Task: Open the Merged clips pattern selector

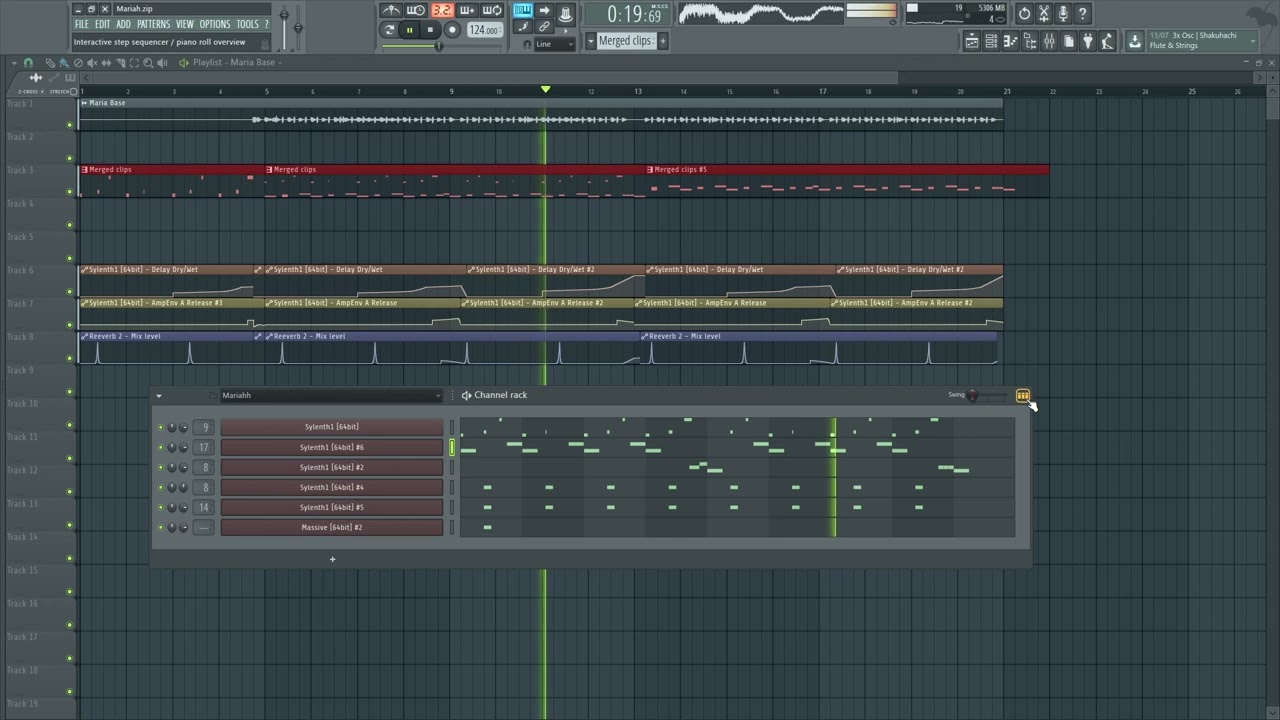Action: coord(626,41)
